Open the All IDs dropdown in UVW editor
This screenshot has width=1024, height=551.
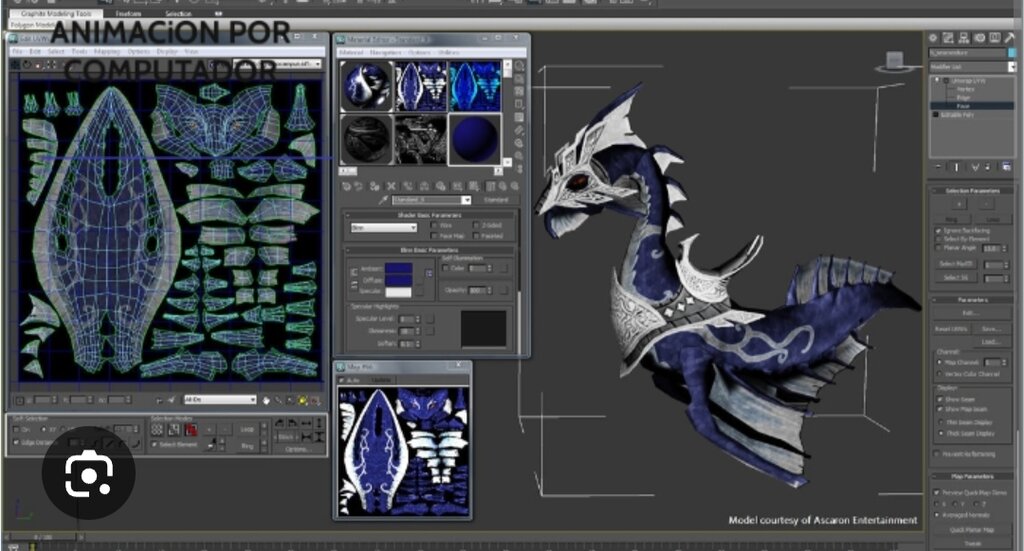(219, 400)
